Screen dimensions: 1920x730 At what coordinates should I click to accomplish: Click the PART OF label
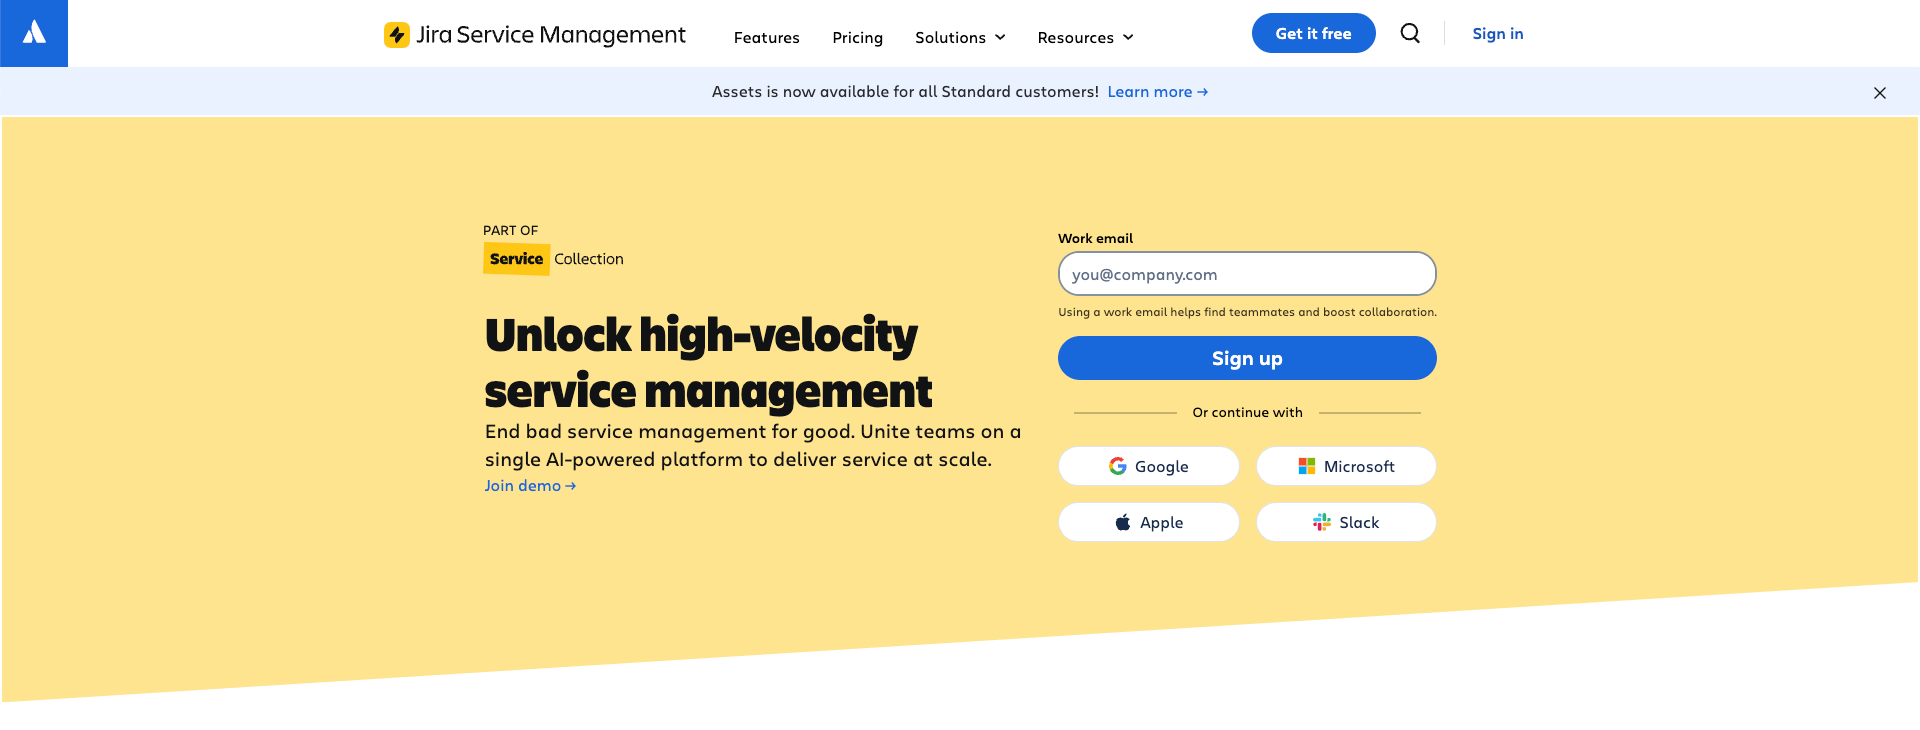tap(510, 230)
